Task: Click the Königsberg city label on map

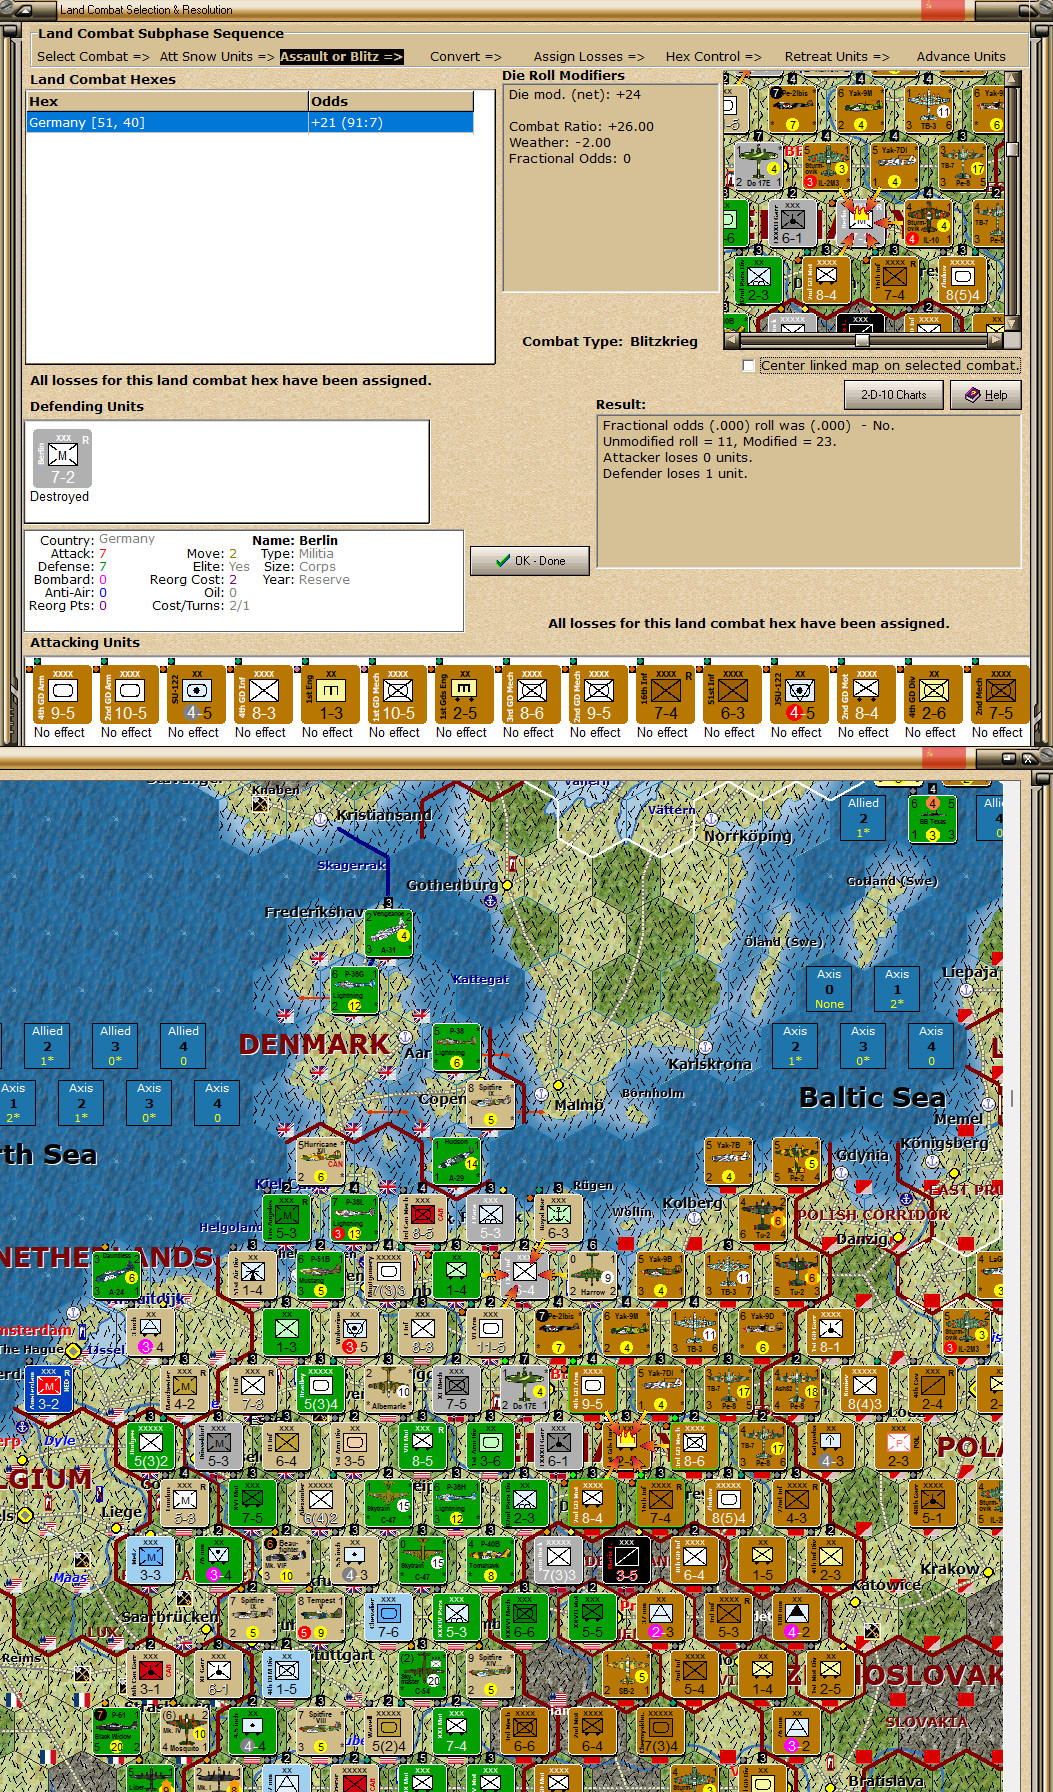Action: tap(944, 1142)
